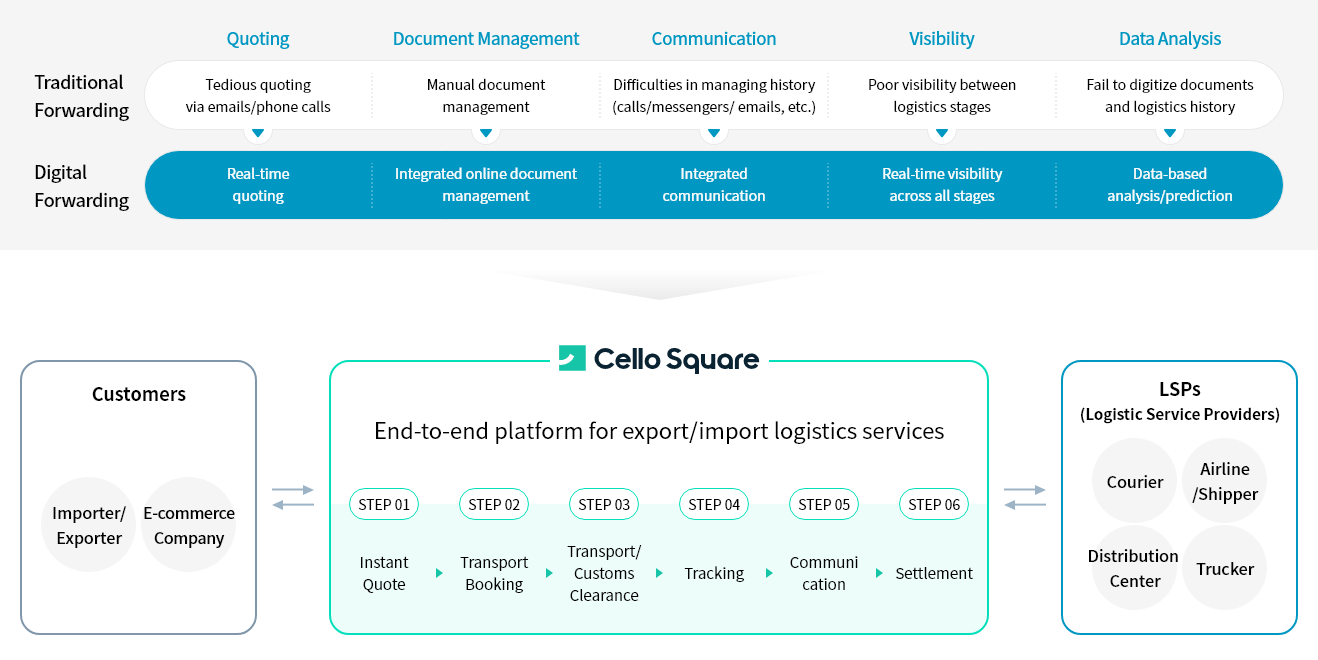Select the STEP 04 badge
Viewport: 1318px width, 660px height.
tap(714, 505)
